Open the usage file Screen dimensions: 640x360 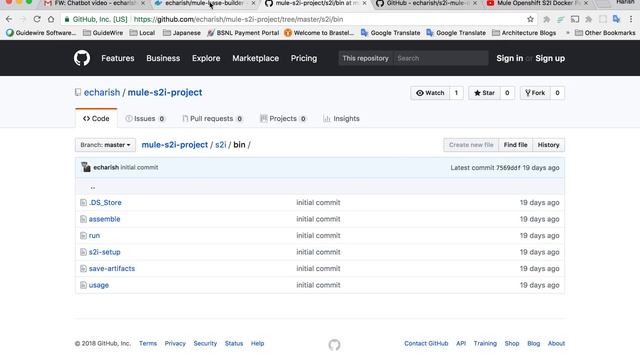pos(99,285)
